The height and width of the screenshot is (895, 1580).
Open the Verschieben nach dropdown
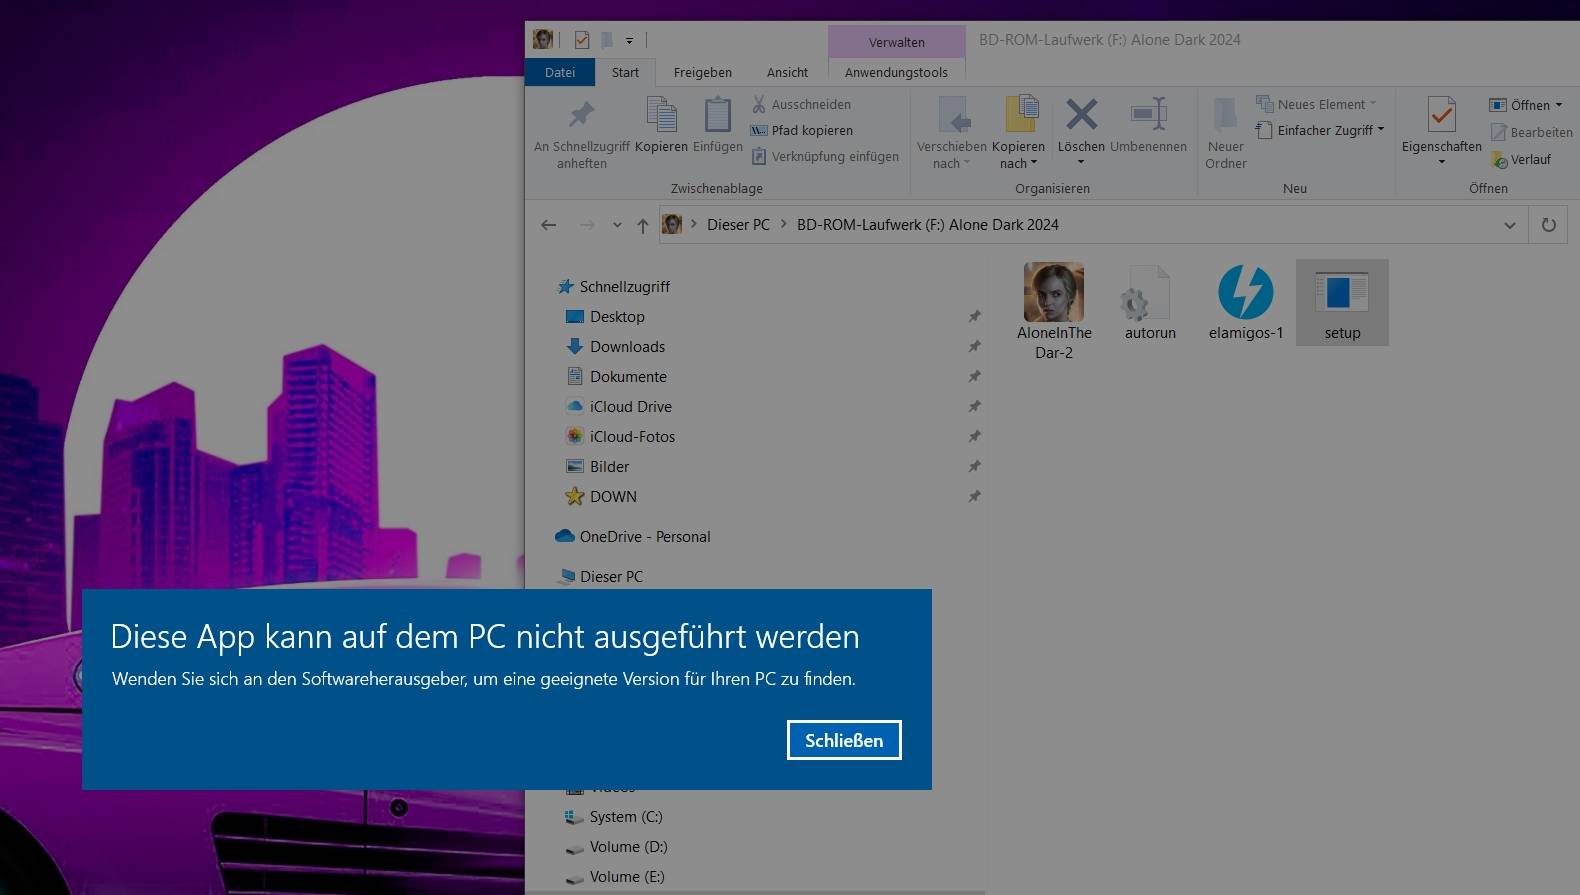(951, 133)
